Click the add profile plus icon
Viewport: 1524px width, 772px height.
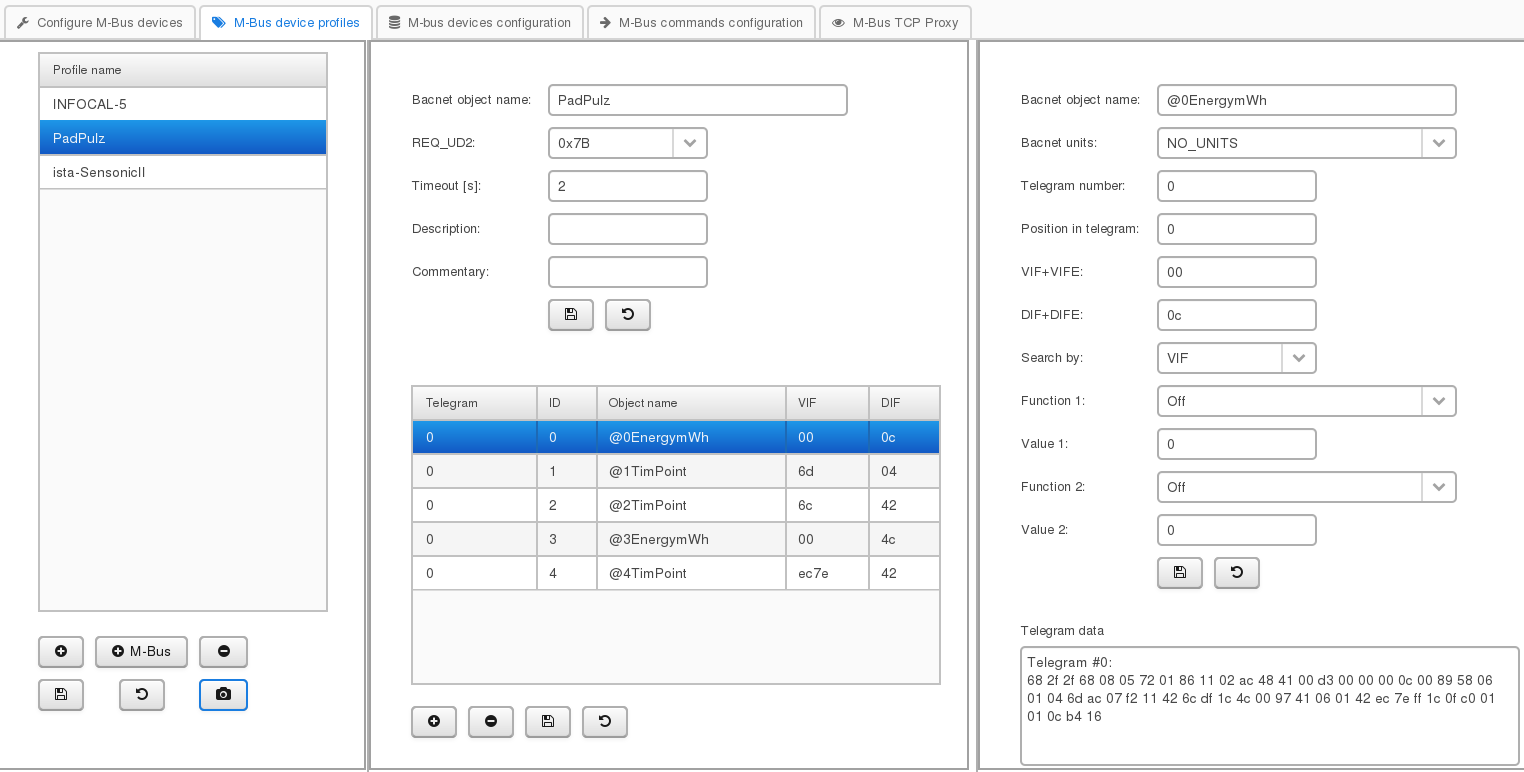(x=61, y=652)
